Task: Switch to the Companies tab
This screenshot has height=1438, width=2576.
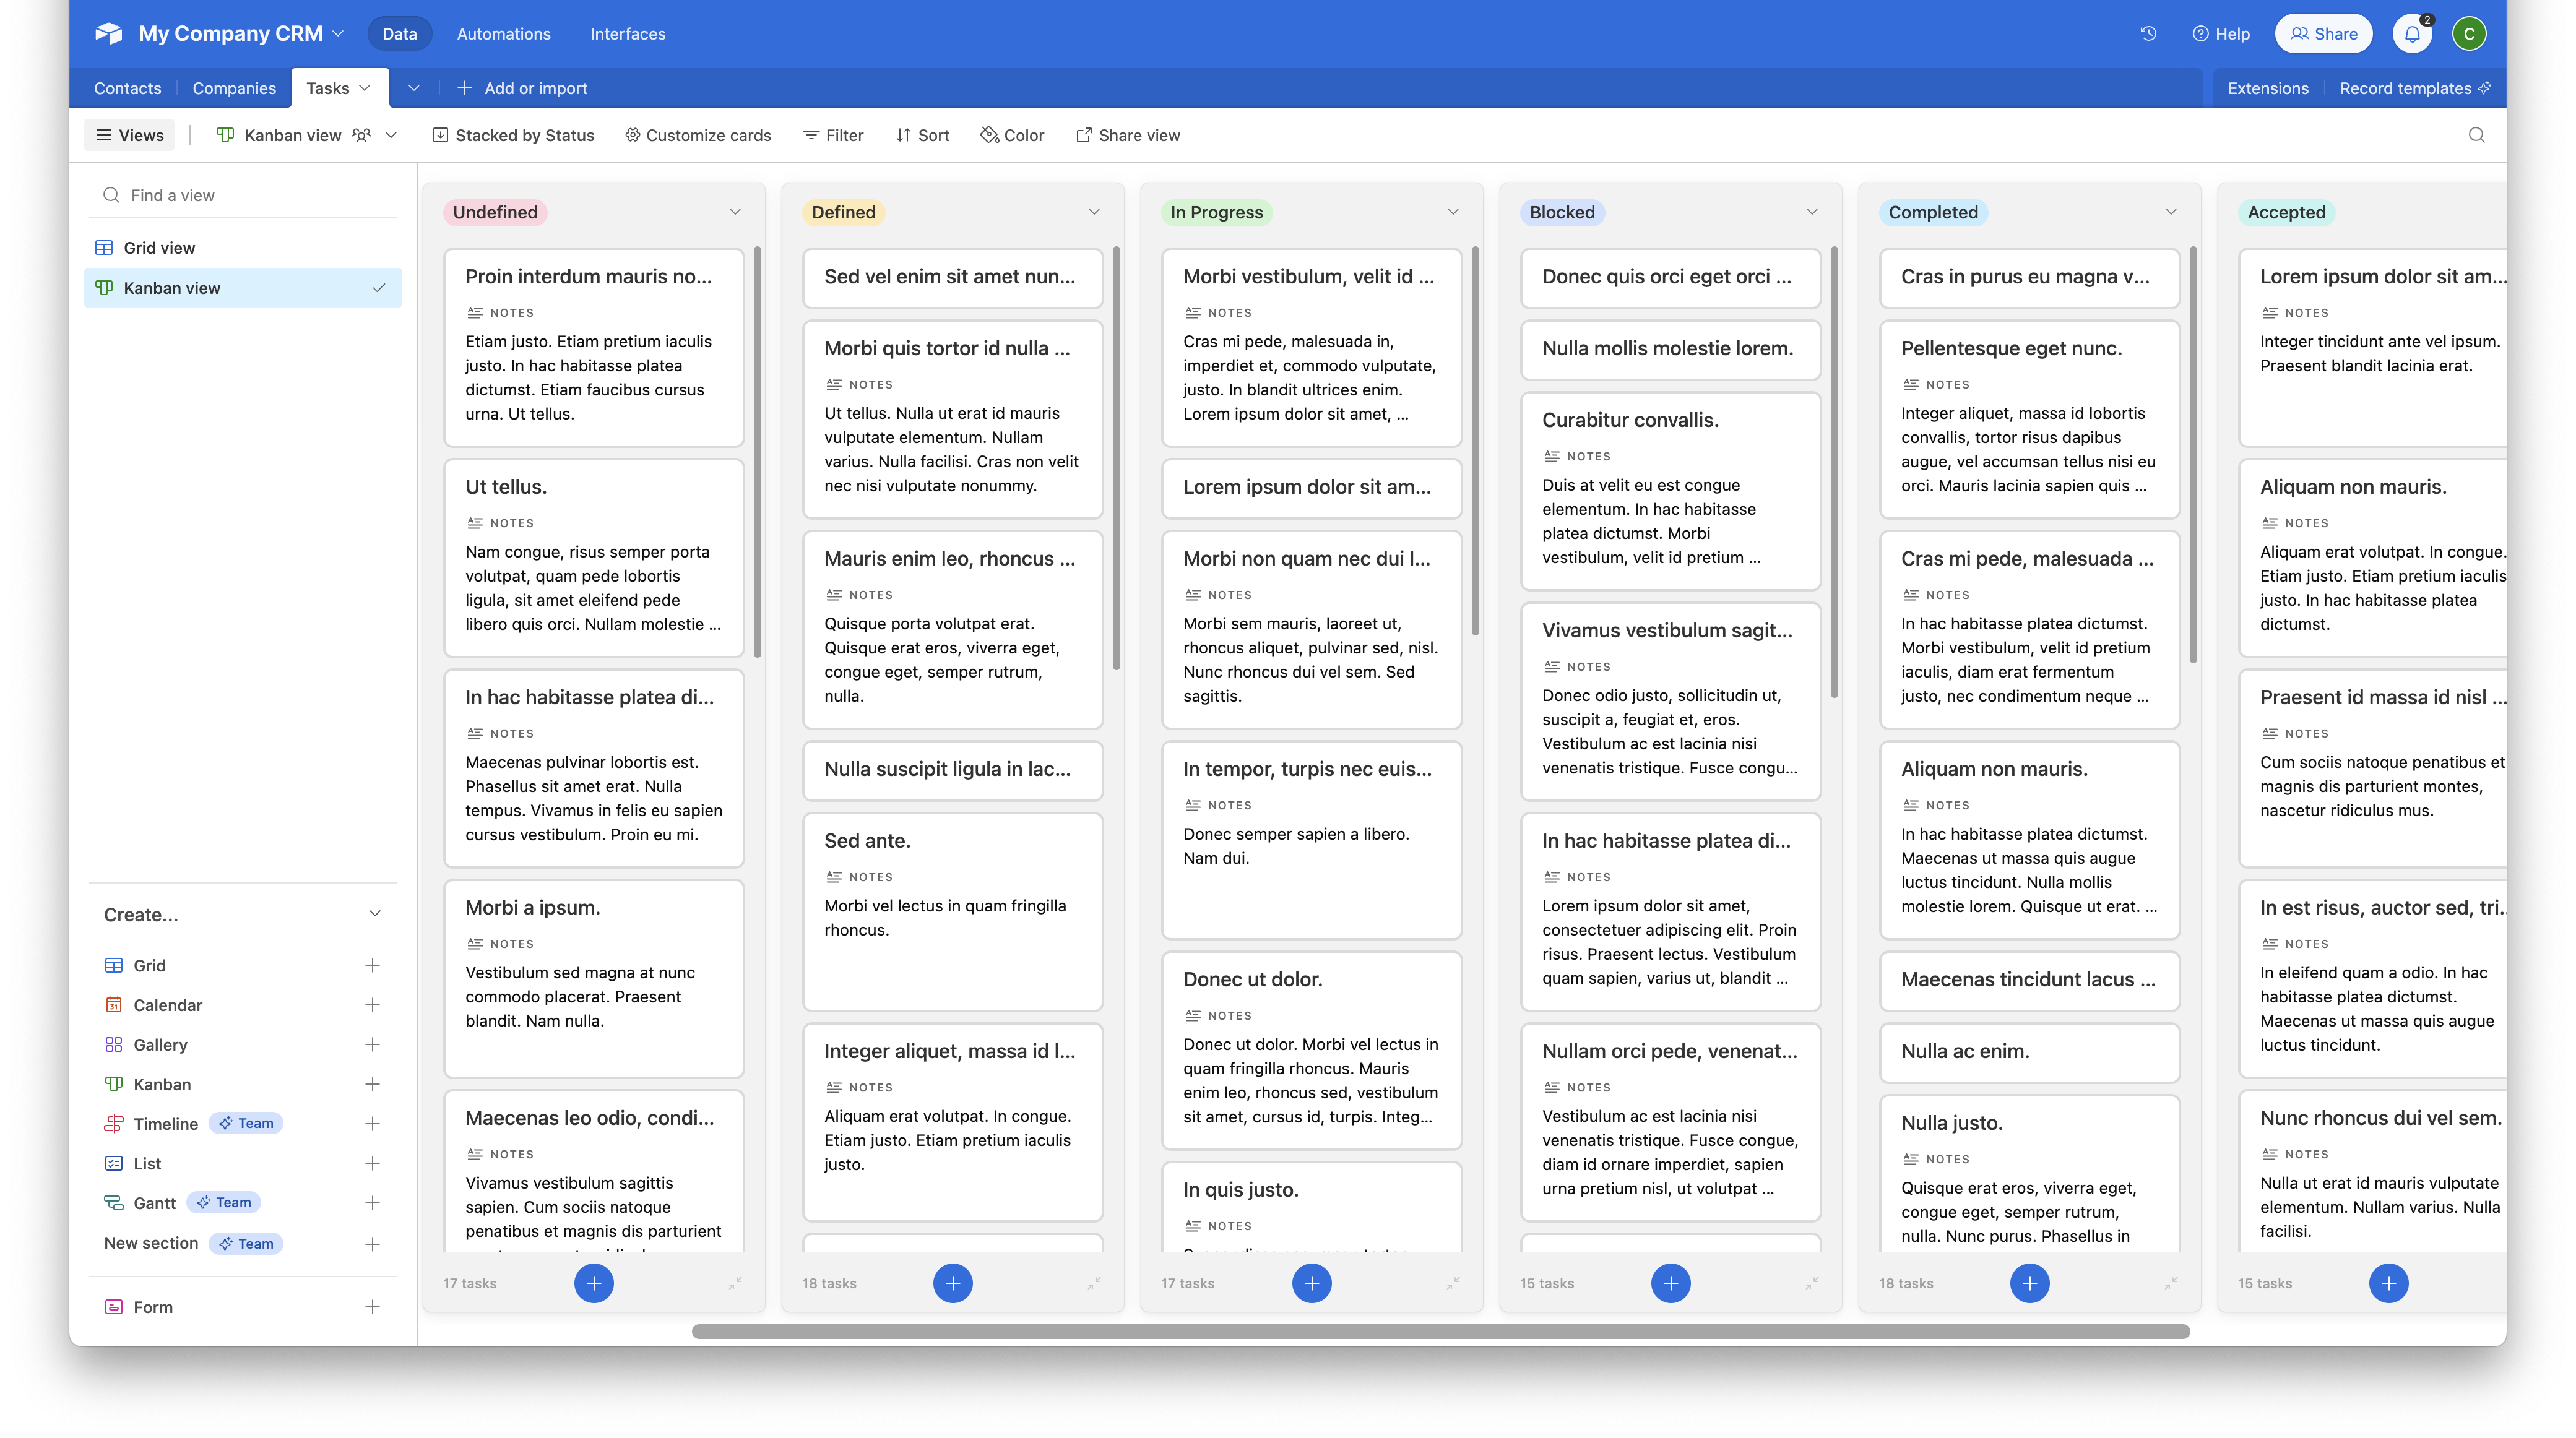Action: coord(234,88)
